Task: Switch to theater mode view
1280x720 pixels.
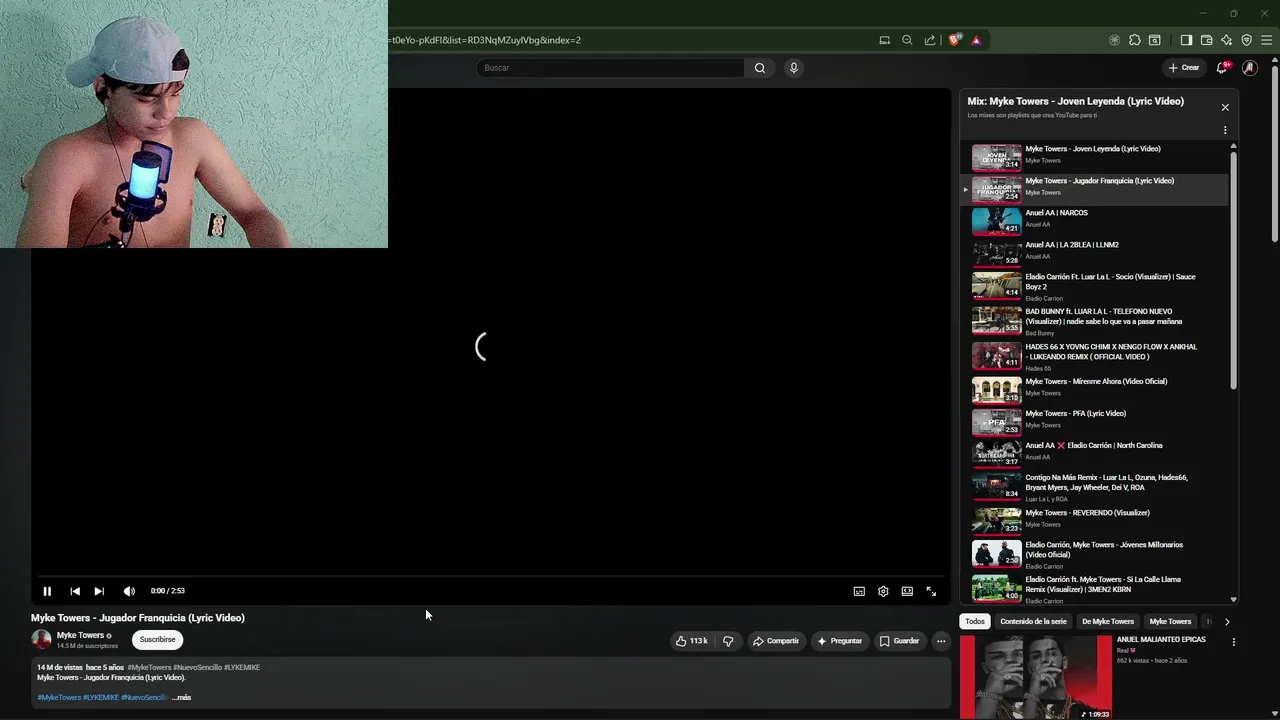Action: (907, 591)
